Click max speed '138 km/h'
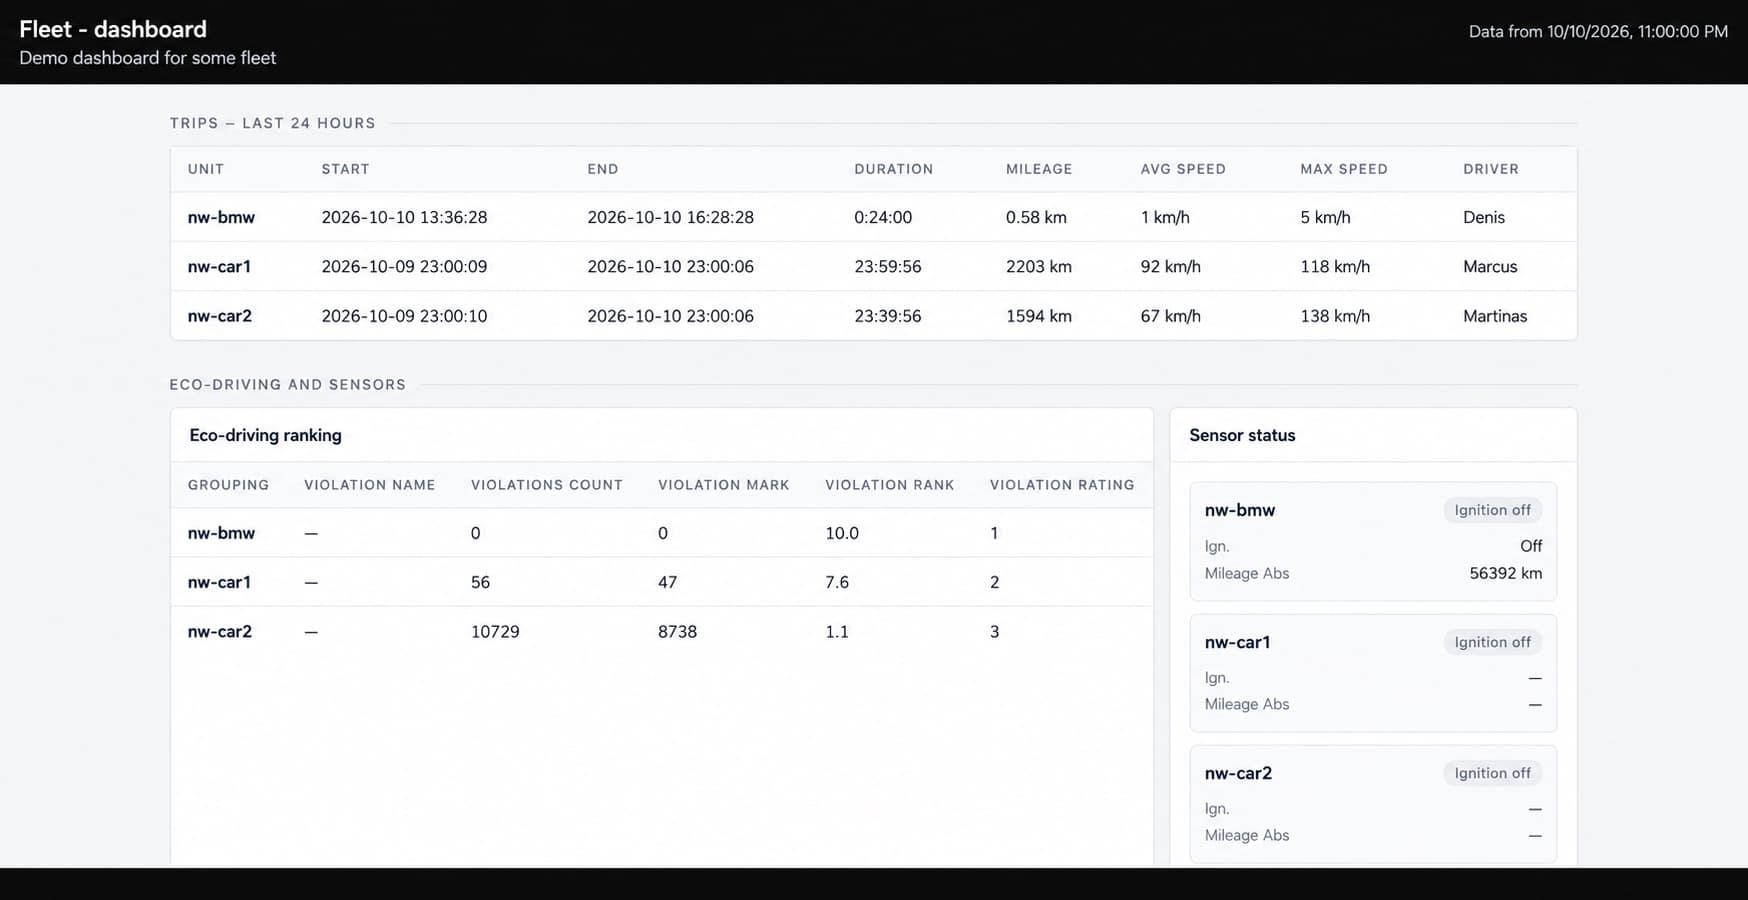The width and height of the screenshot is (1748, 900). click(1335, 316)
